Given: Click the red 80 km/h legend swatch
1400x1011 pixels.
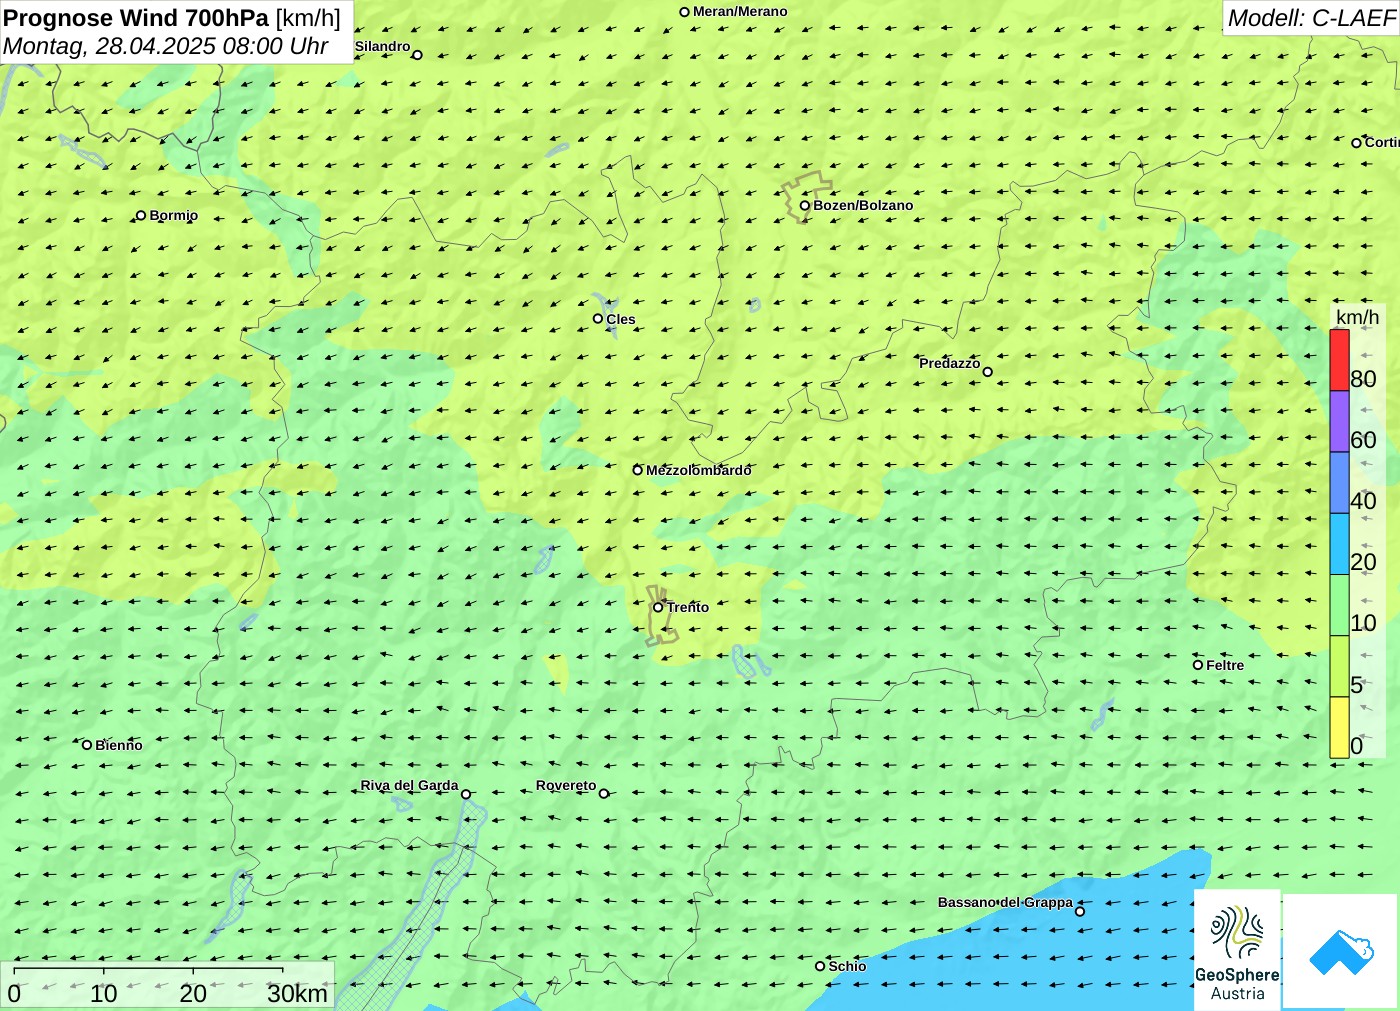Looking at the screenshot, I should (x=1339, y=360).
